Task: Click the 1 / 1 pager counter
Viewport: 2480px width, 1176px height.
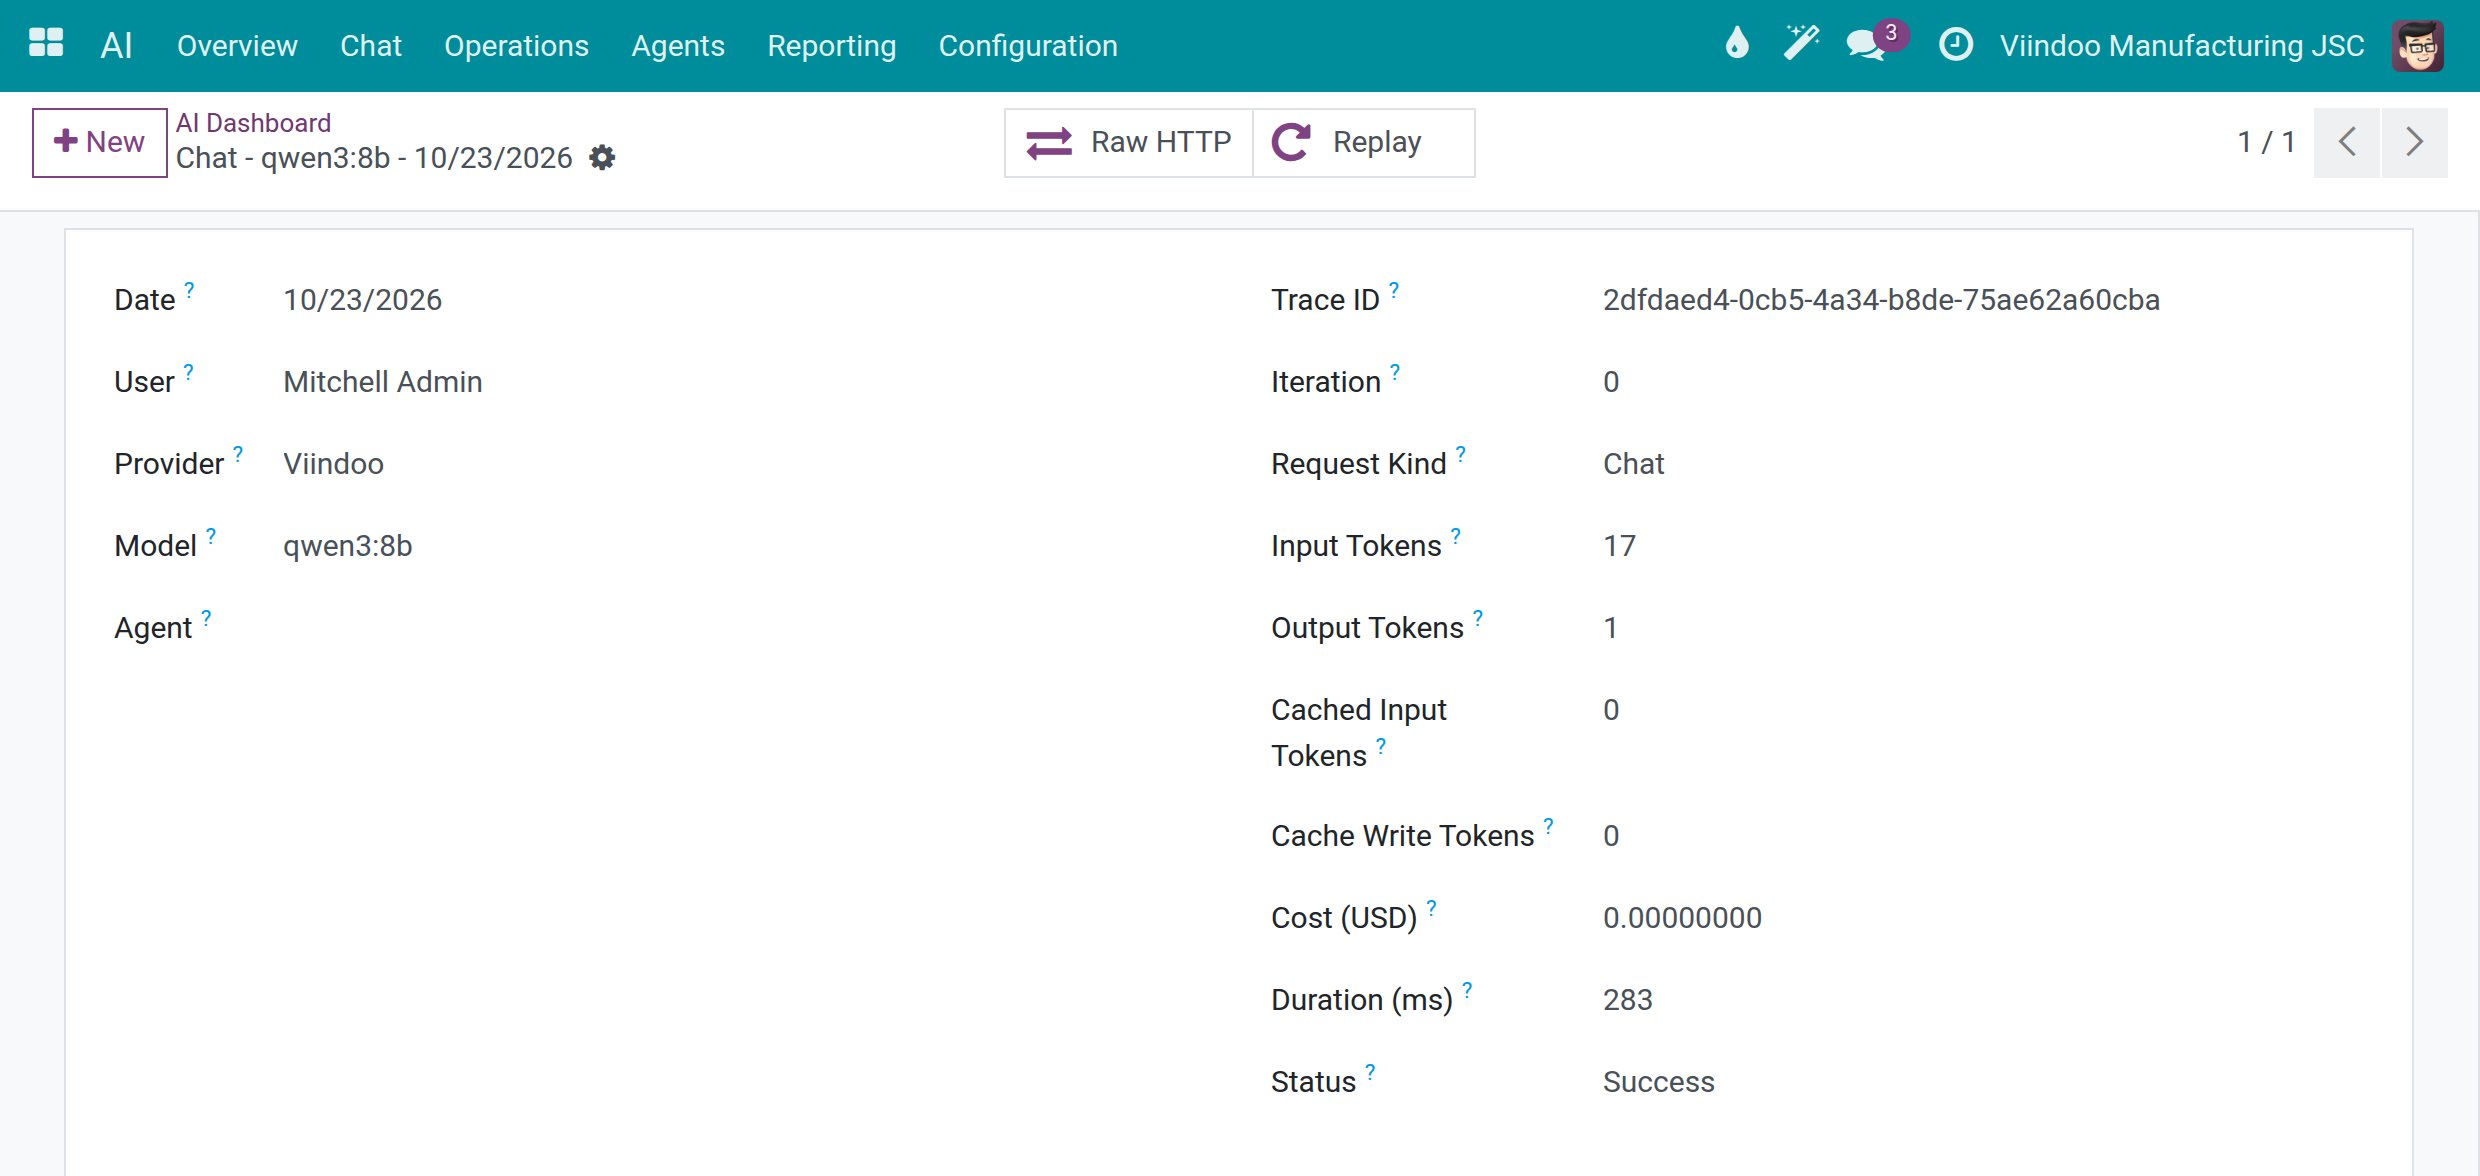Action: coord(2265,142)
